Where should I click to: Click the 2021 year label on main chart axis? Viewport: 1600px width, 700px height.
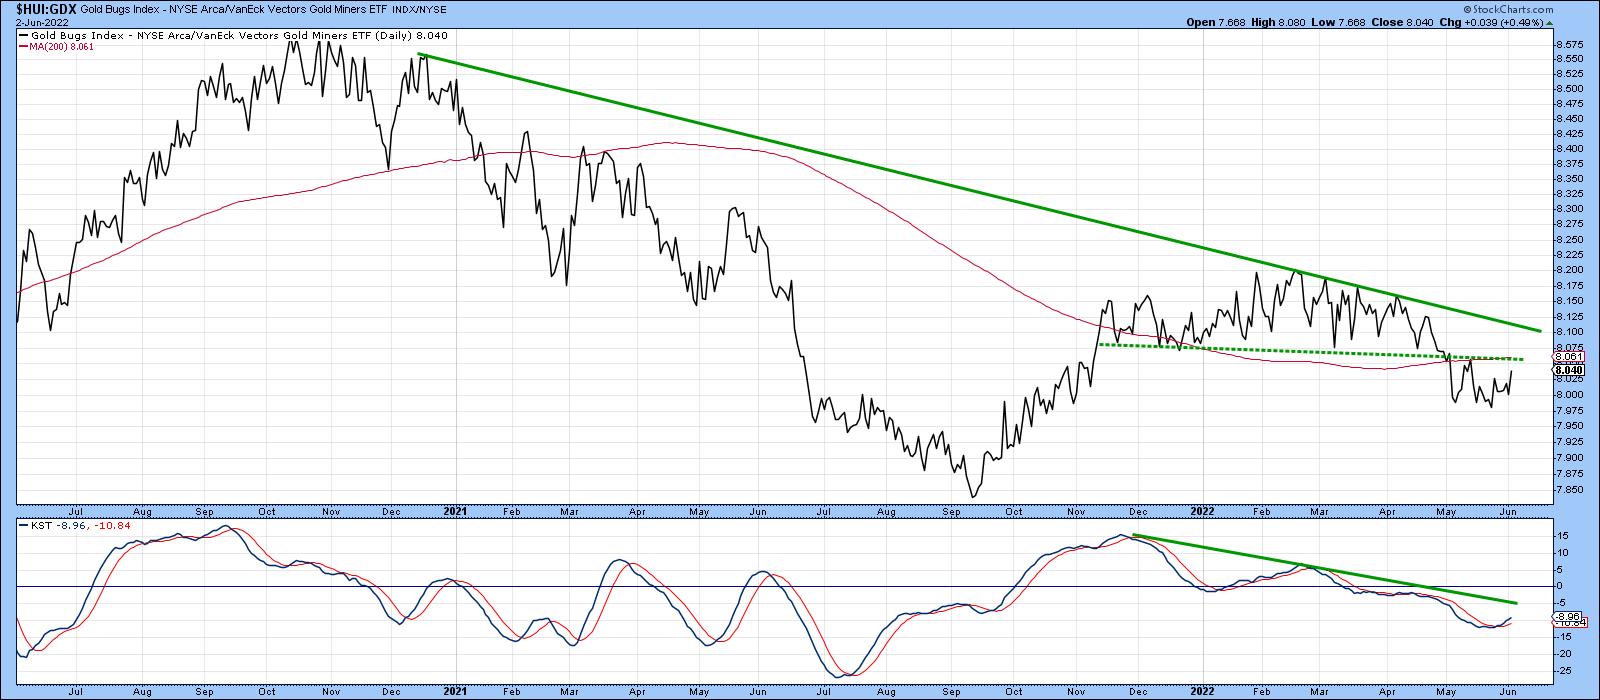tap(455, 510)
